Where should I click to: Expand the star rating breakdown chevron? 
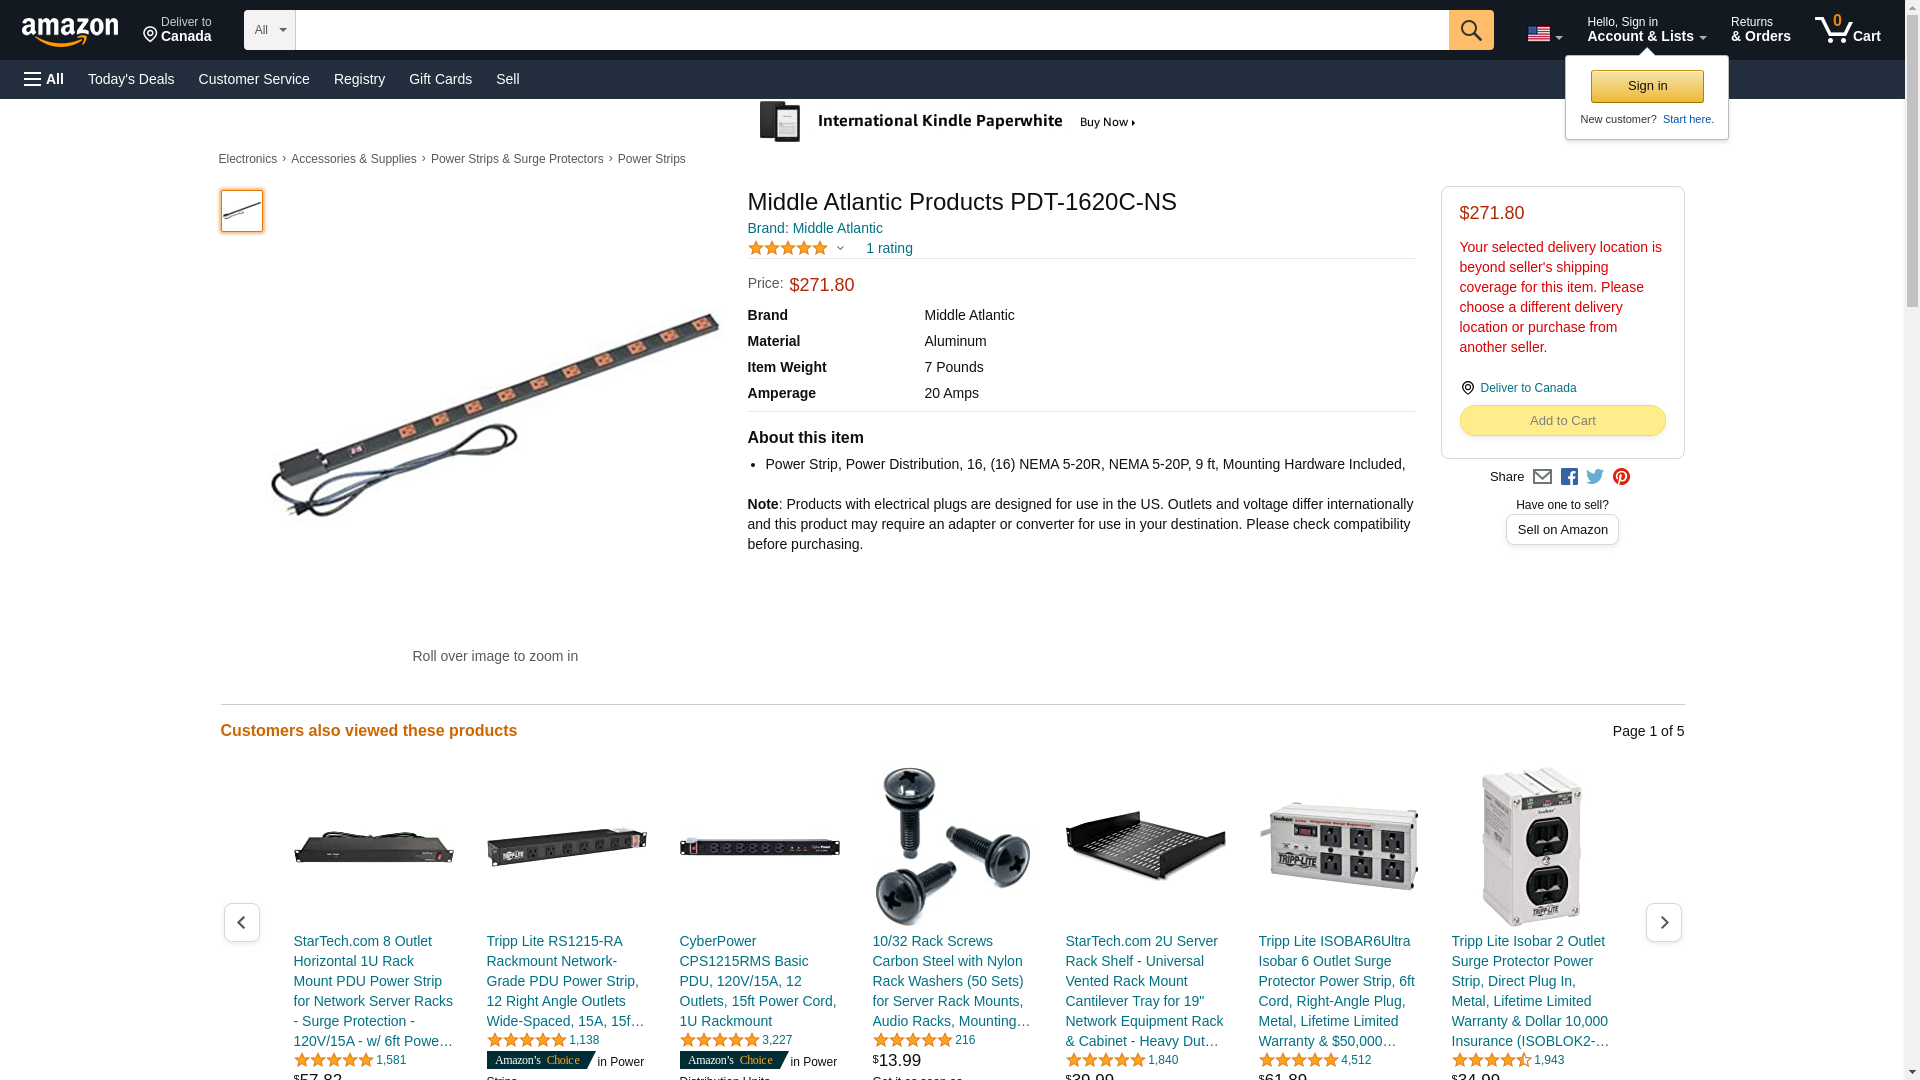[840, 248]
